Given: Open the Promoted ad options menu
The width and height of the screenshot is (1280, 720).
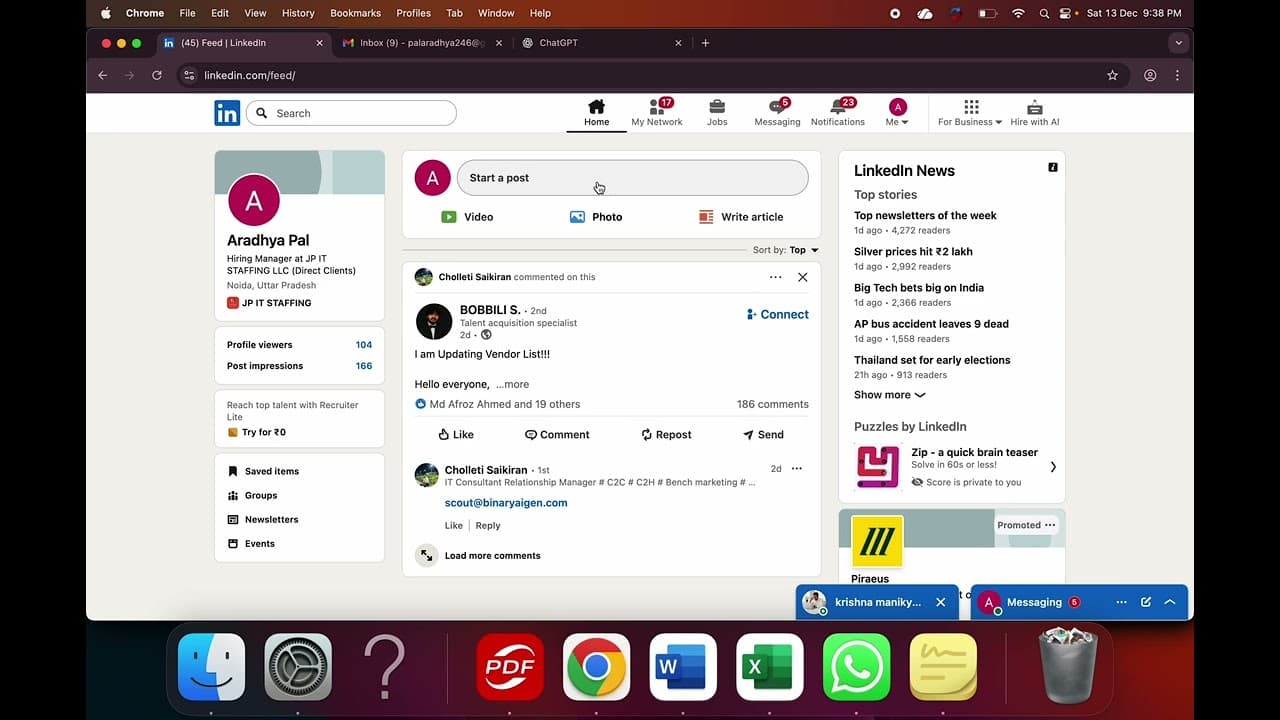Looking at the screenshot, I should (1050, 525).
